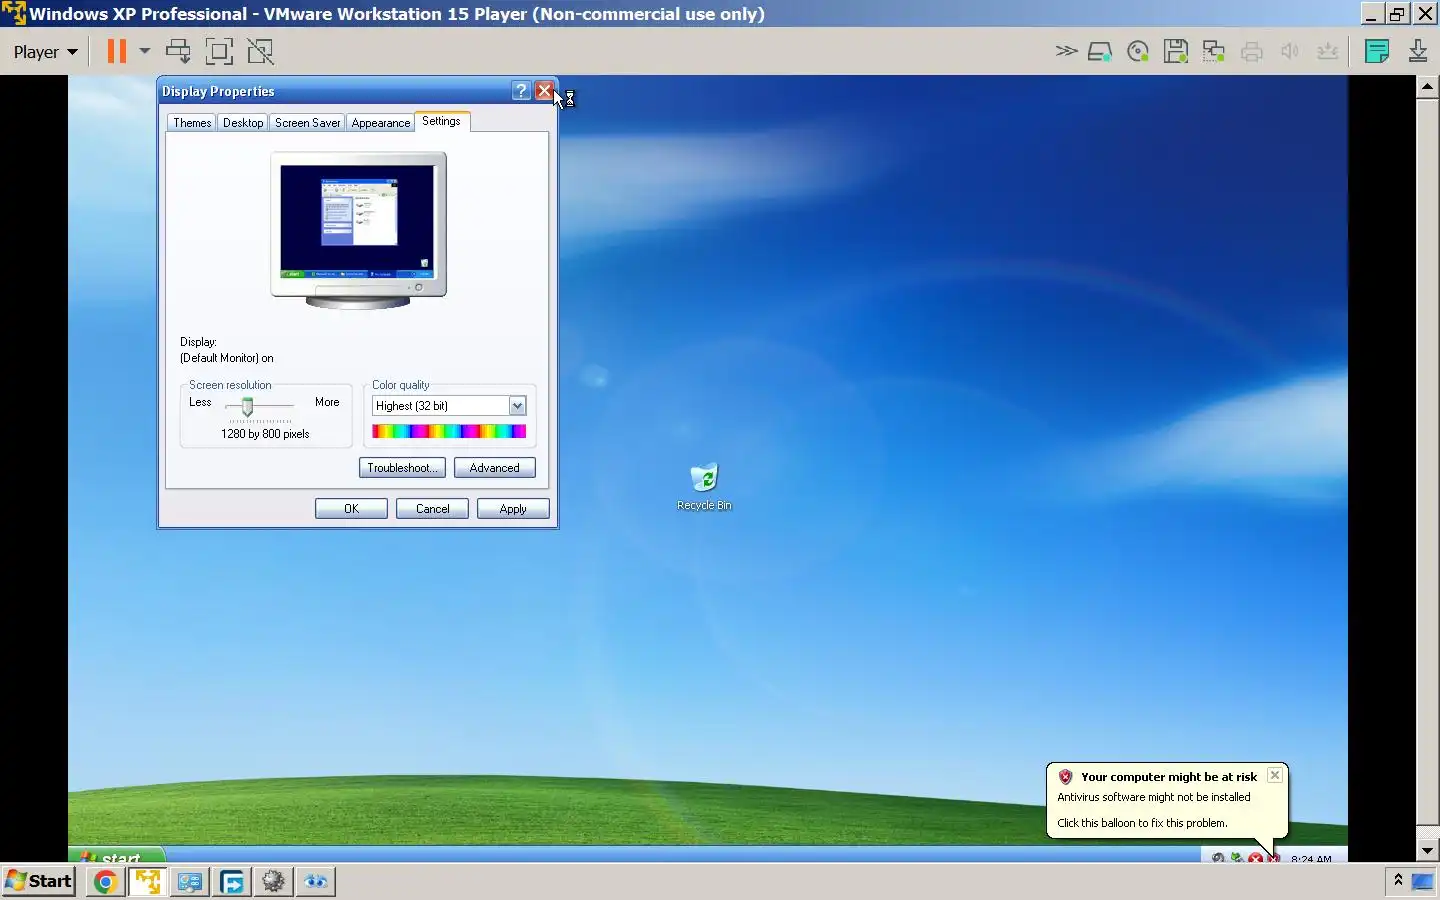This screenshot has height=900, width=1440.
Task: Launch Google Chrome from the host taskbar
Action: pos(106,881)
